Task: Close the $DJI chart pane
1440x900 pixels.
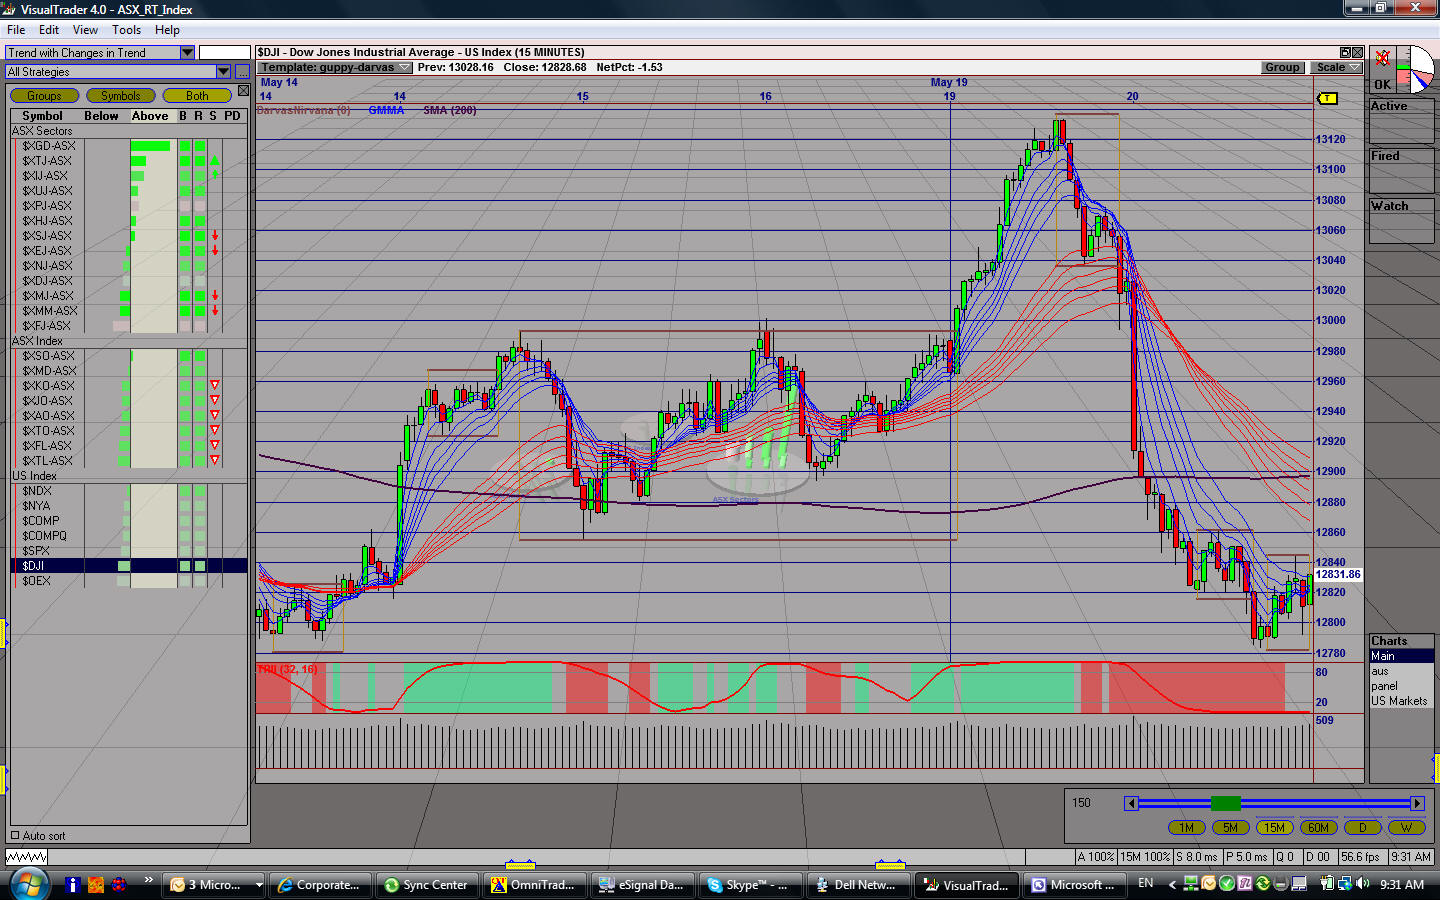Action: click(1358, 52)
